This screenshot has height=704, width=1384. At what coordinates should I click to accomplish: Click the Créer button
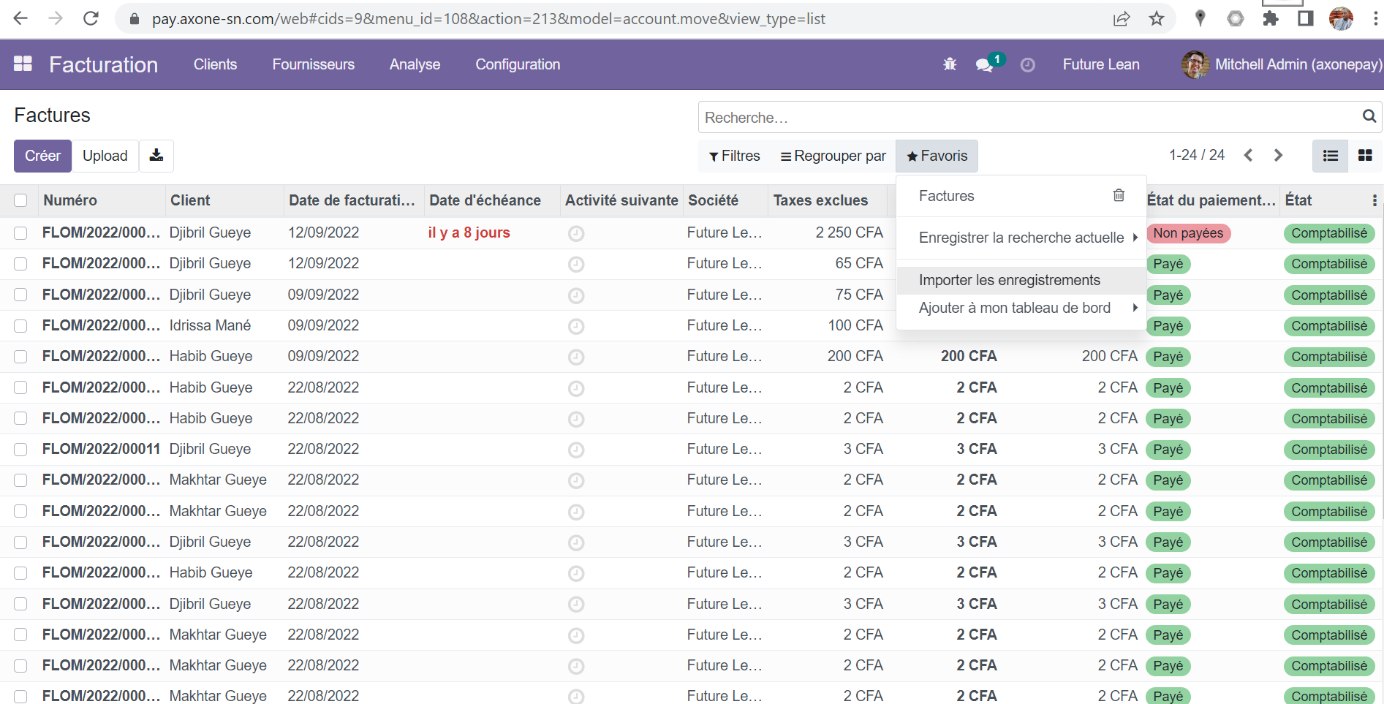point(43,156)
